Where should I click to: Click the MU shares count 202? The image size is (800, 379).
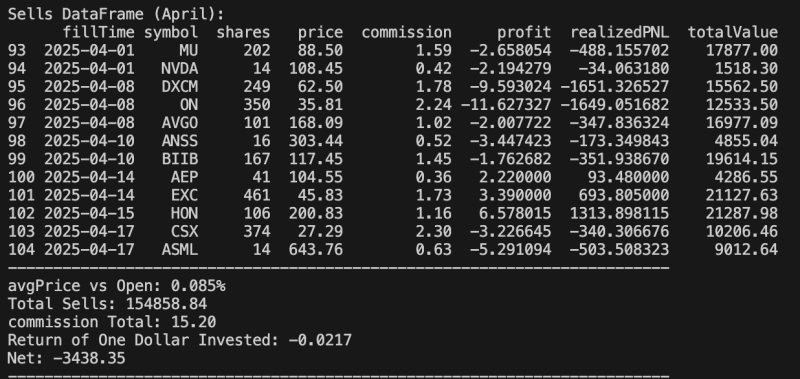(257, 50)
